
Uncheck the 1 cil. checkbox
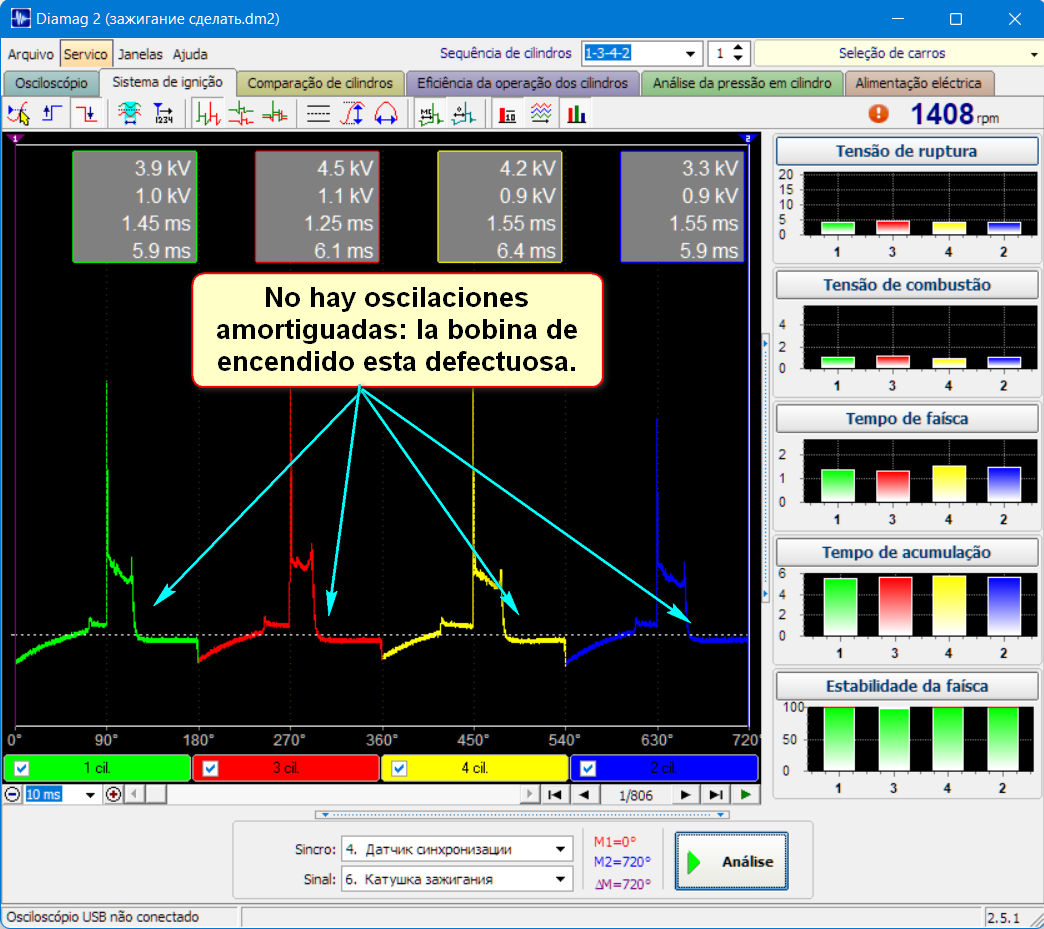(x=21, y=768)
